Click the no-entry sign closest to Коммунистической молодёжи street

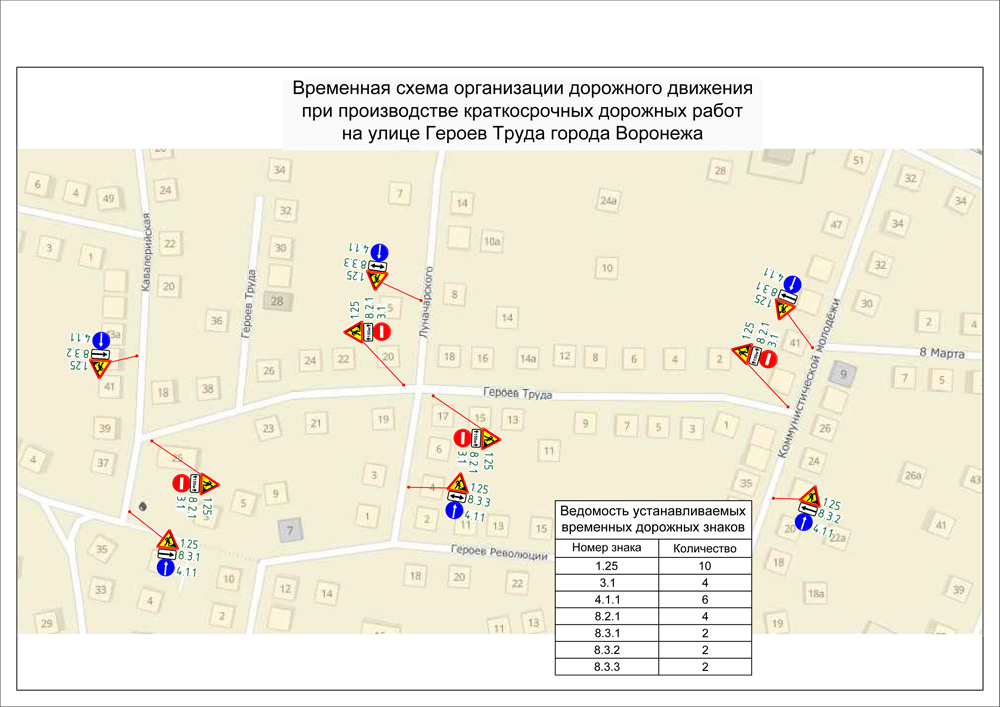tap(768, 357)
